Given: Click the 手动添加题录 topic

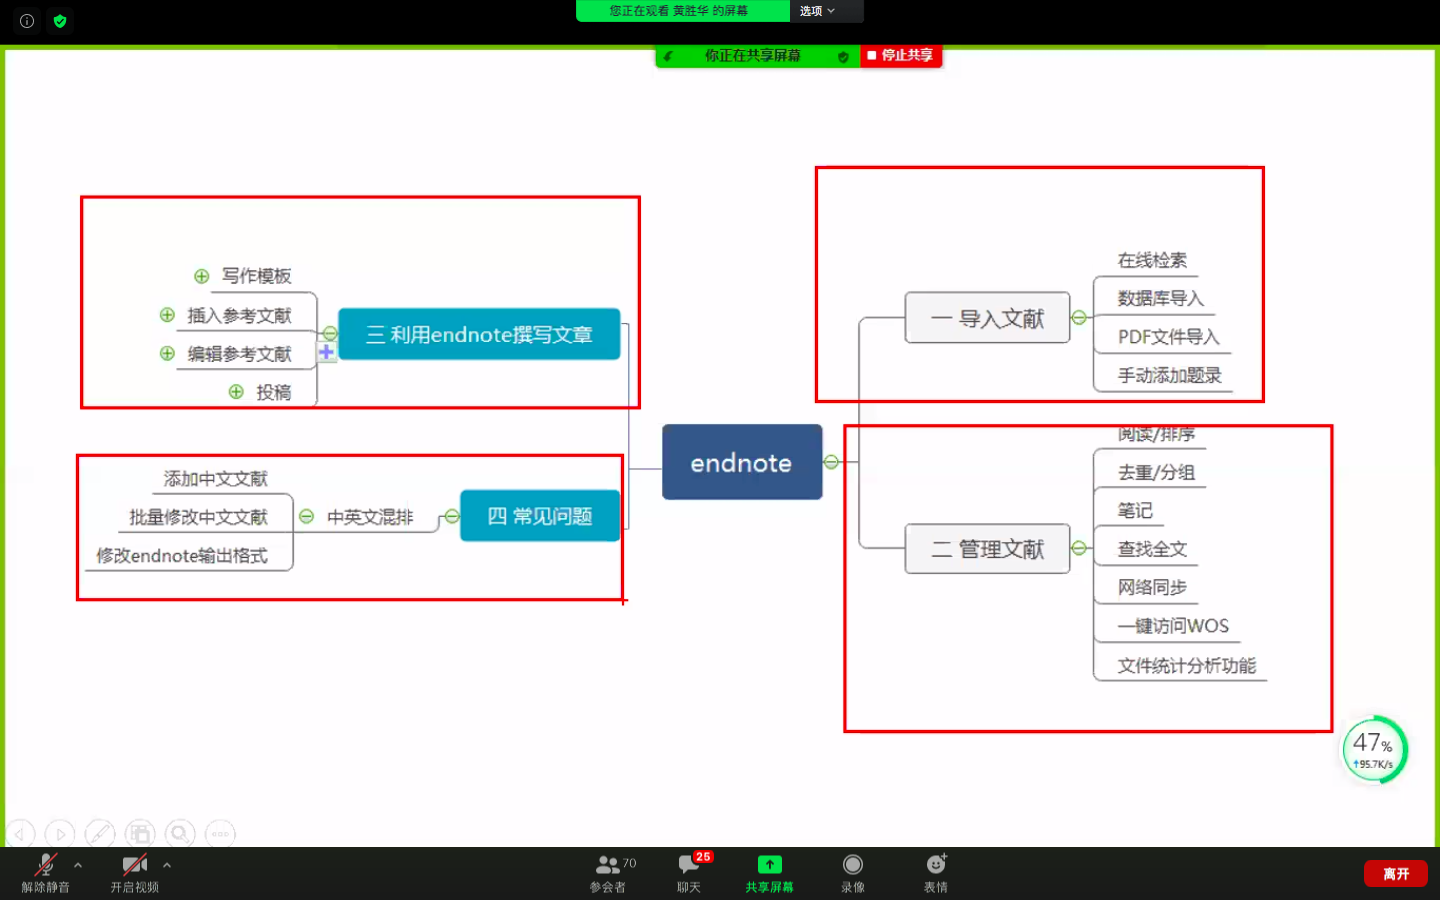Looking at the screenshot, I should (1170, 375).
